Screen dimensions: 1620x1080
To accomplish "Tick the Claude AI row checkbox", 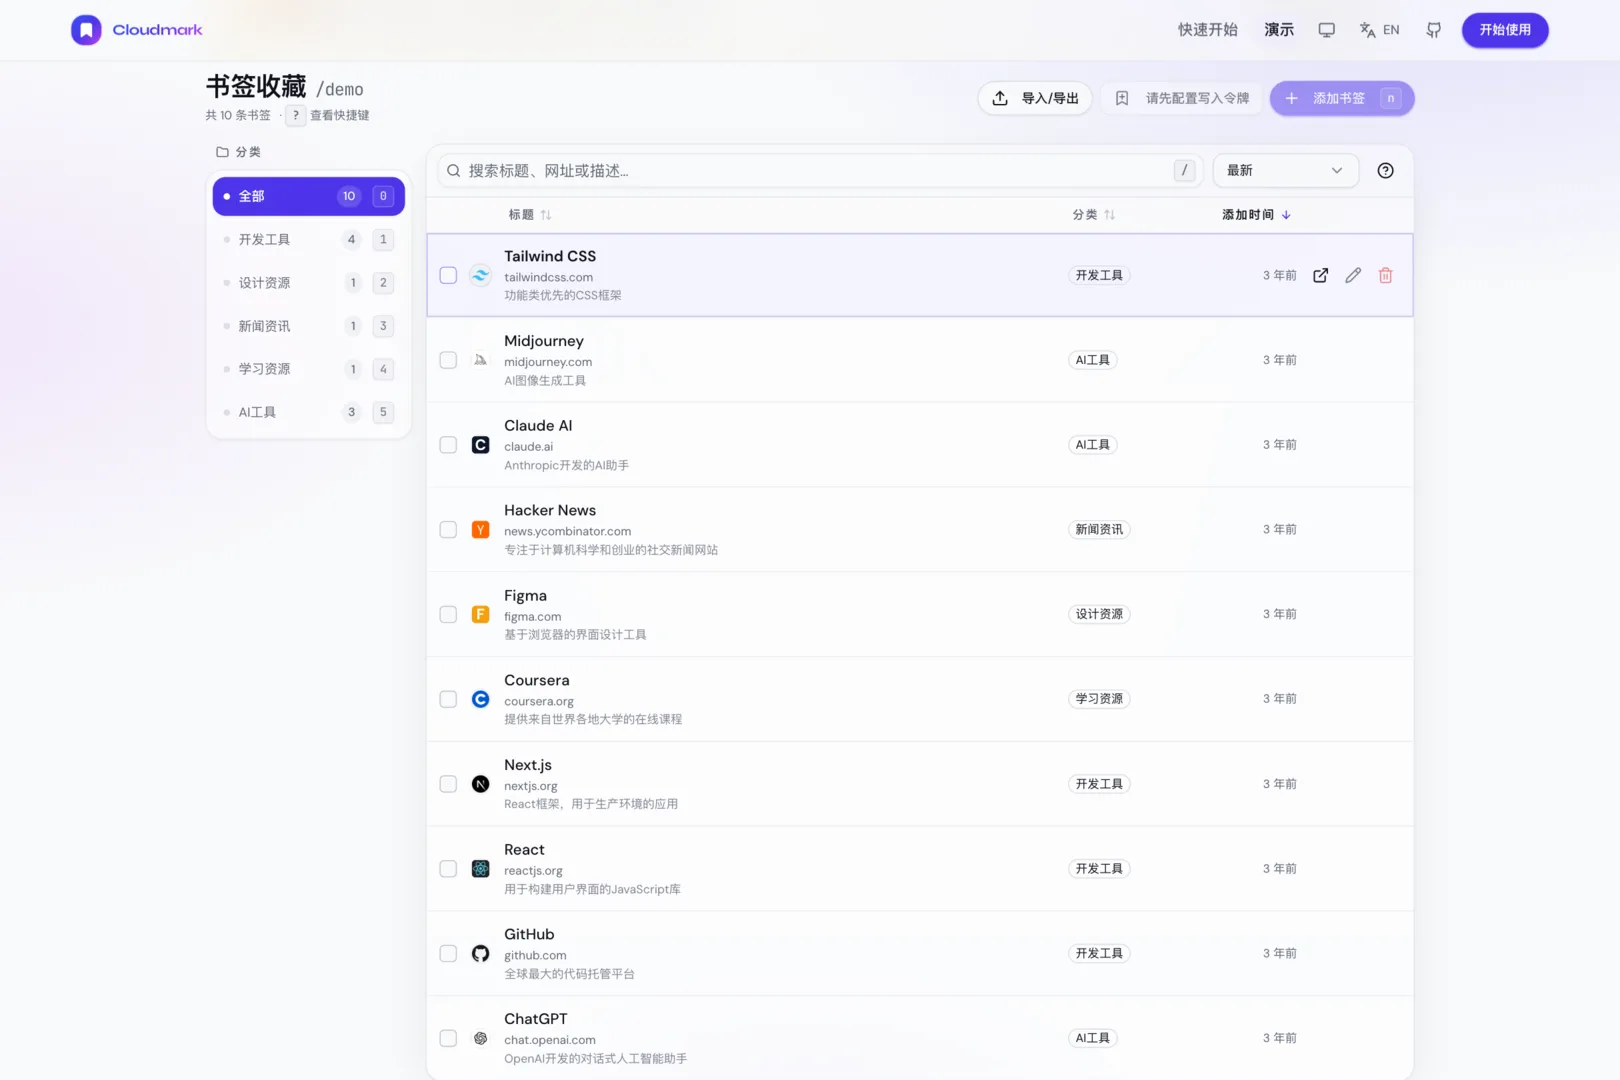I will (448, 445).
